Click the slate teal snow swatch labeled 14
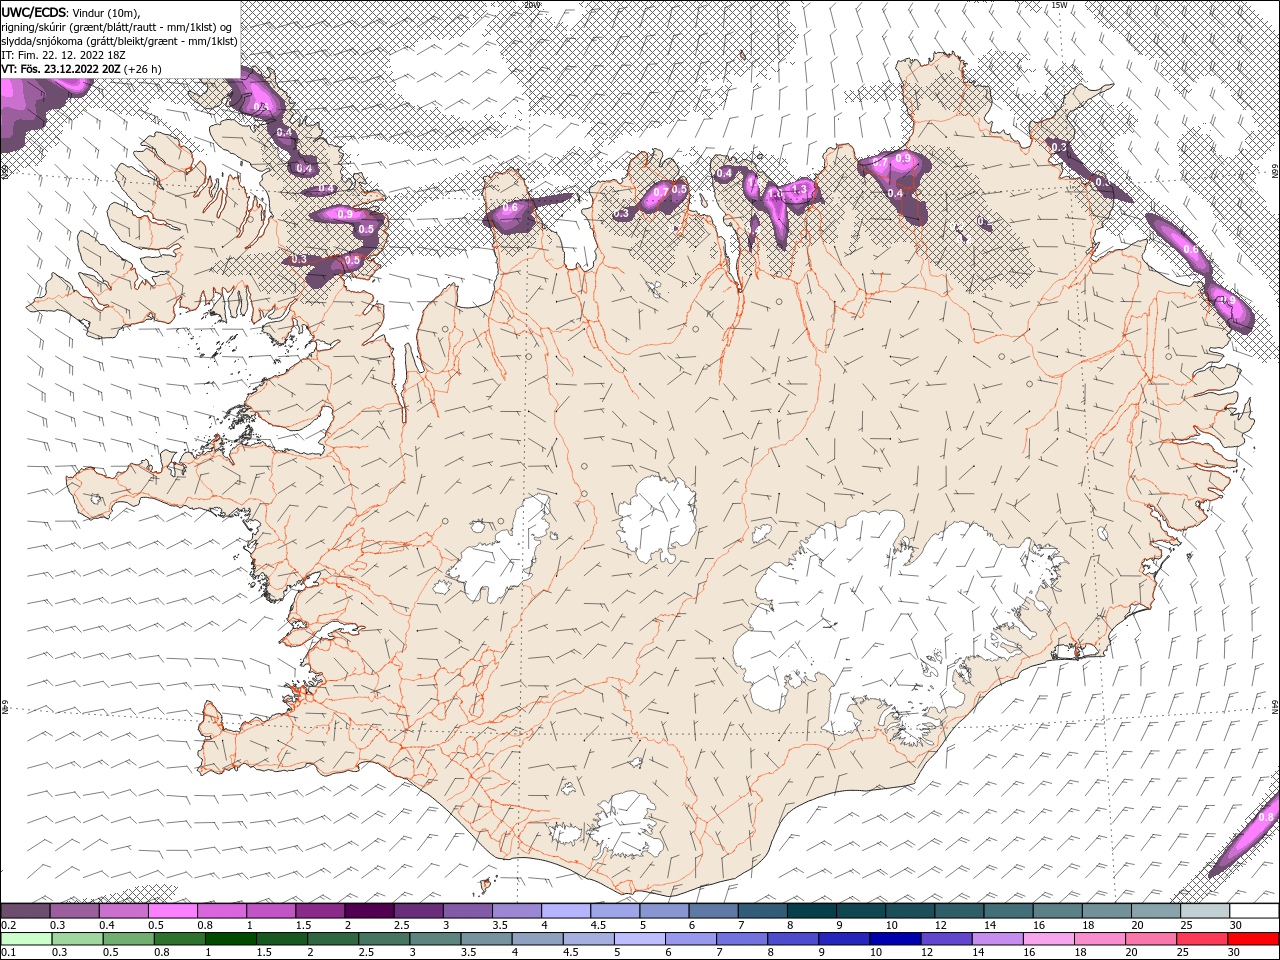The image size is (1280, 960). 1008,911
